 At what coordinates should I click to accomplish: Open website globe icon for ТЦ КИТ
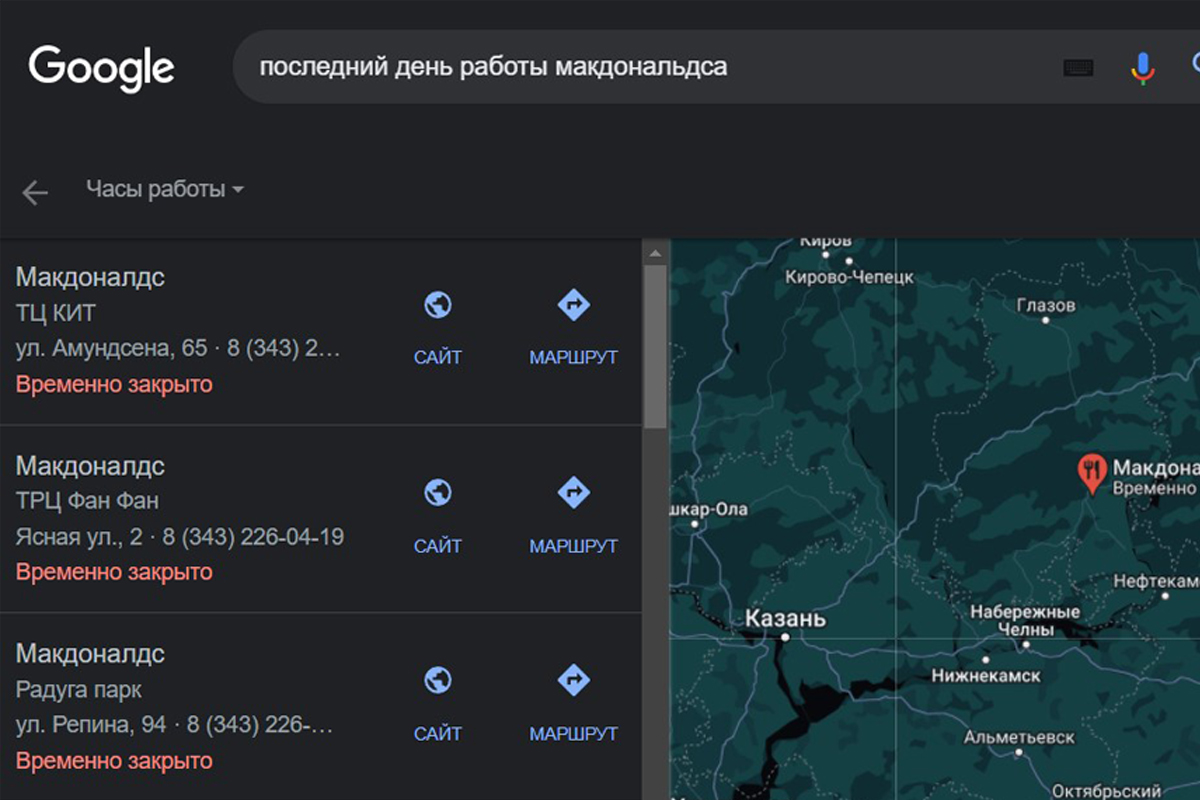coord(437,305)
